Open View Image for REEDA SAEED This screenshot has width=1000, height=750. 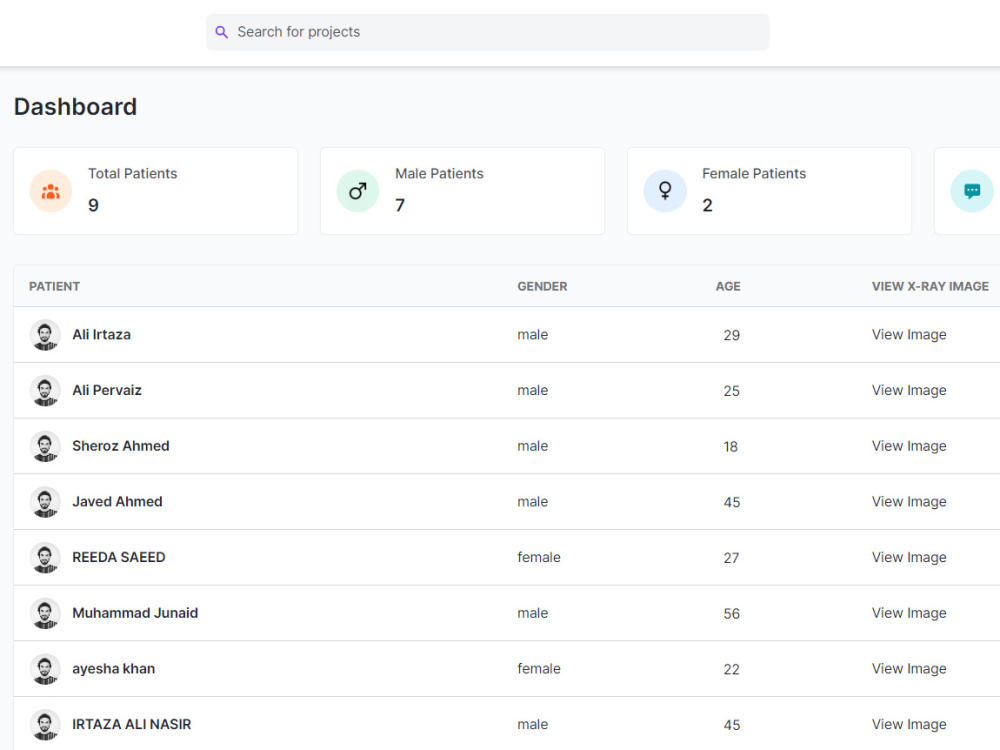click(909, 557)
